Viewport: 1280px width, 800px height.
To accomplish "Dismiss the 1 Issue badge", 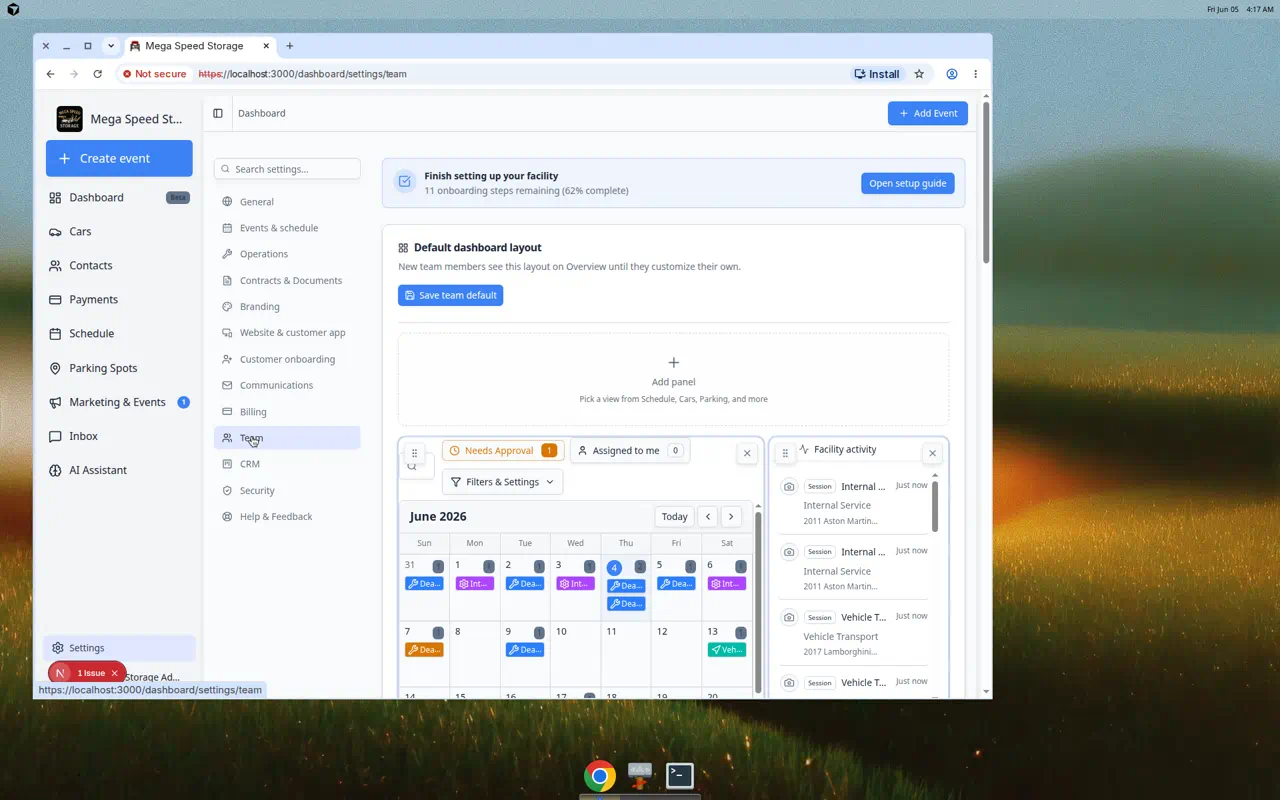I will tap(115, 673).
